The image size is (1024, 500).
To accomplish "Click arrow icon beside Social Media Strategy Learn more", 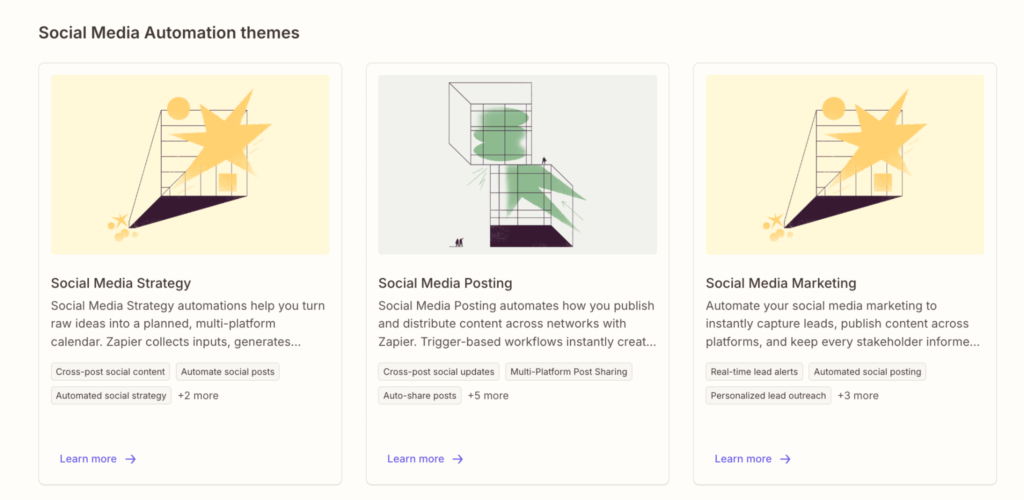I will pyautogui.click(x=130, y=459).
